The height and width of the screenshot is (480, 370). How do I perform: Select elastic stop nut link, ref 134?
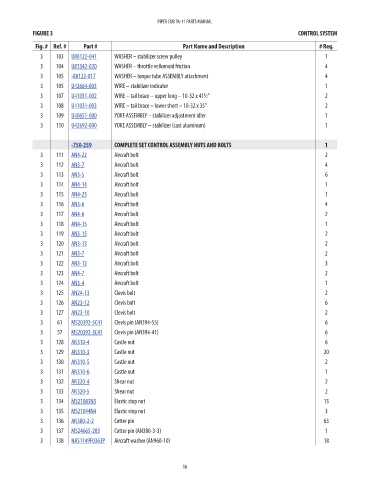[83, 401]
